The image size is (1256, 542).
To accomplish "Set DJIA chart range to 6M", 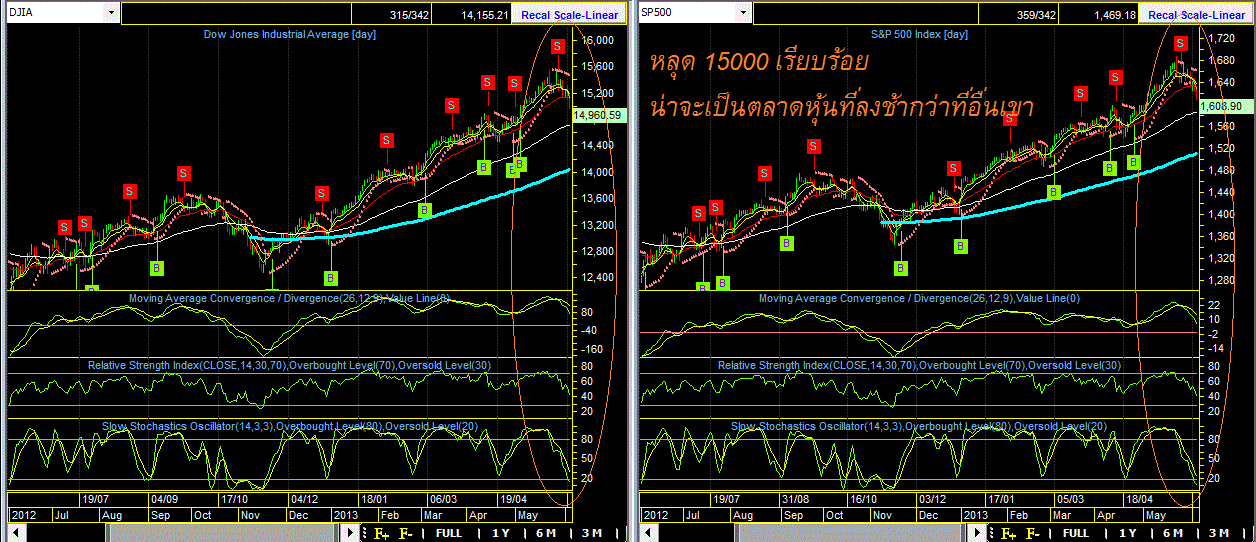I will [546, 533].
